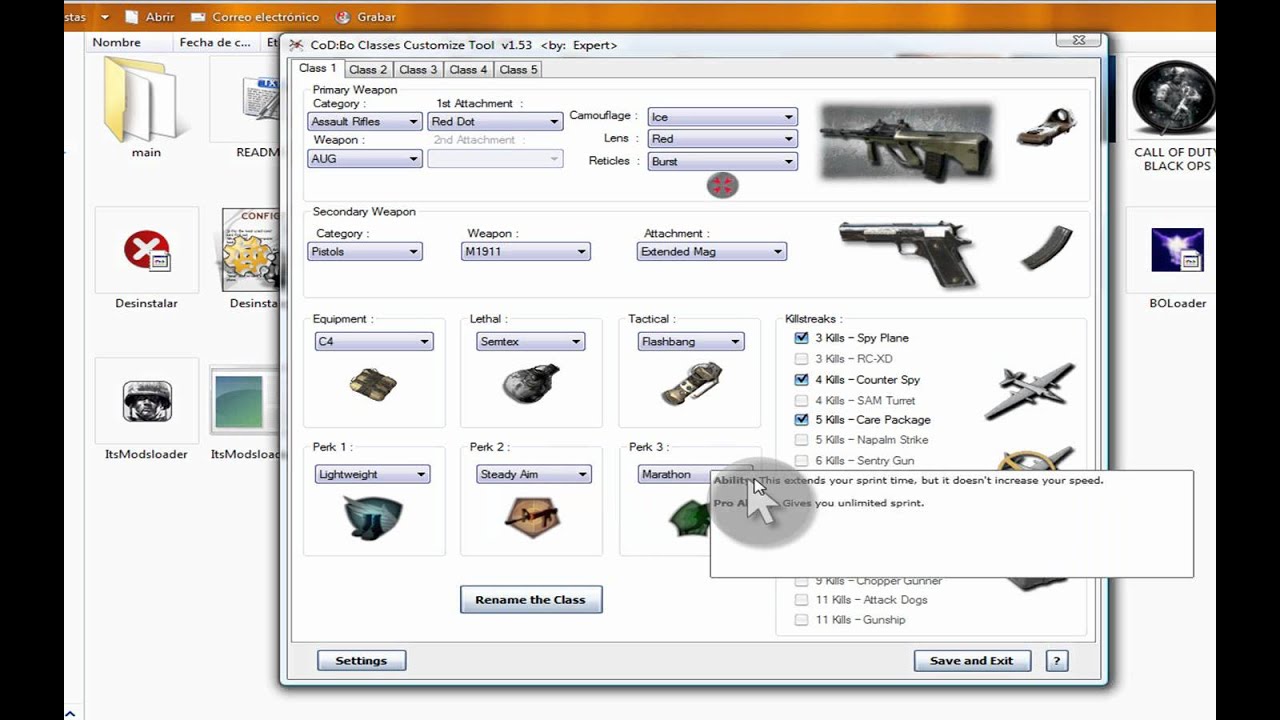This screenshot has width=1280, height=720.
Task: Click the extended mag attachment icon
Action: coord(1046,249)
